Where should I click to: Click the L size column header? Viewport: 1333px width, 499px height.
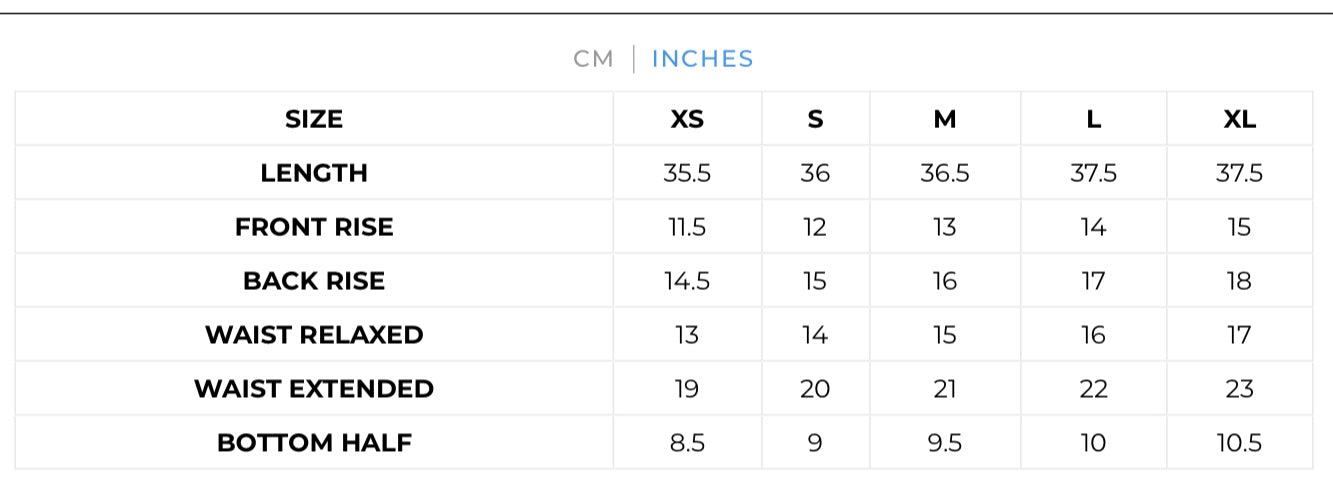coord(1093,119)
